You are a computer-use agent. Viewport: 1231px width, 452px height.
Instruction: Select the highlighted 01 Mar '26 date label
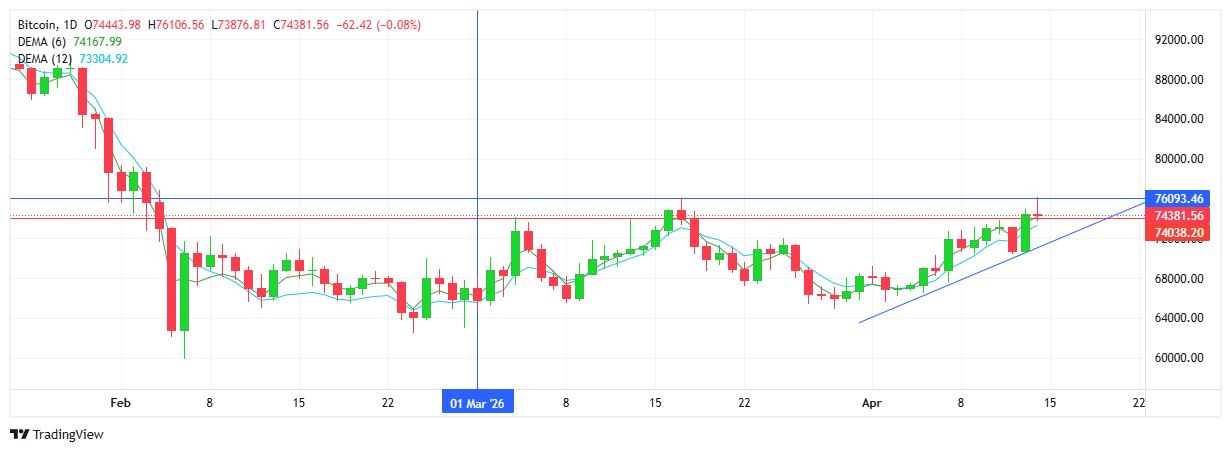[x=477, y=403]
